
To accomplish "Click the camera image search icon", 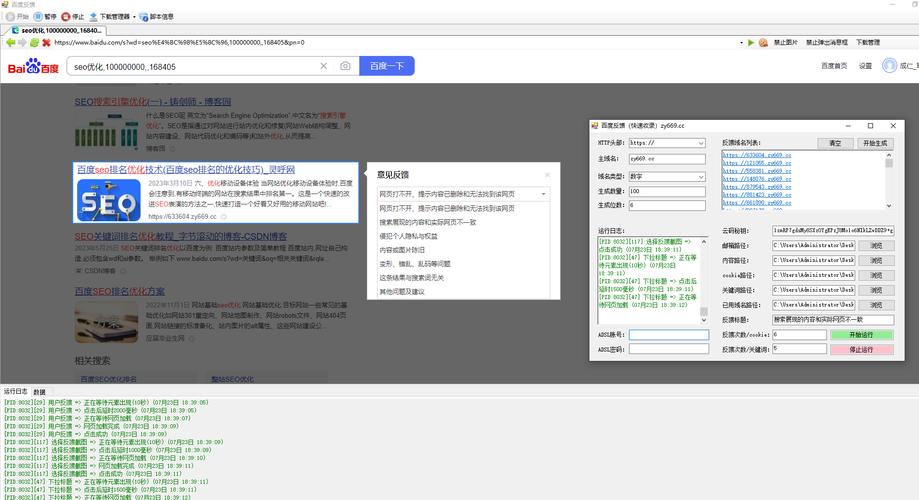I will pos(345,67).
